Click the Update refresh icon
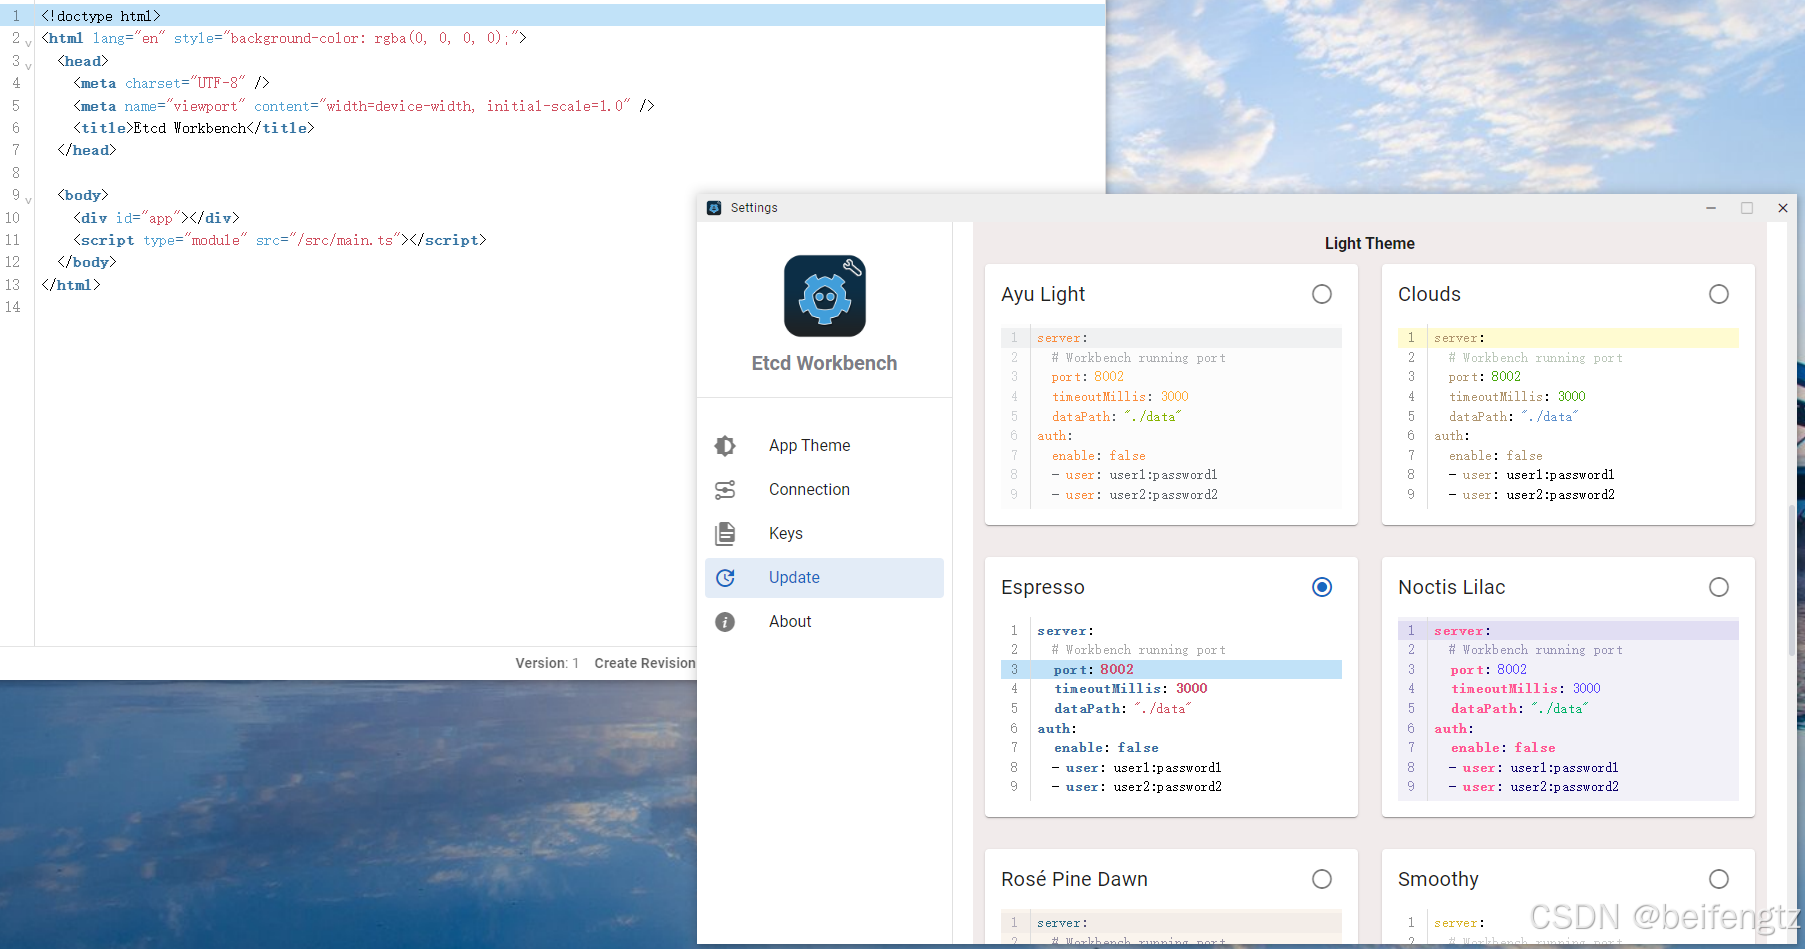This screenshot has width=1805, height=949. 725,578
